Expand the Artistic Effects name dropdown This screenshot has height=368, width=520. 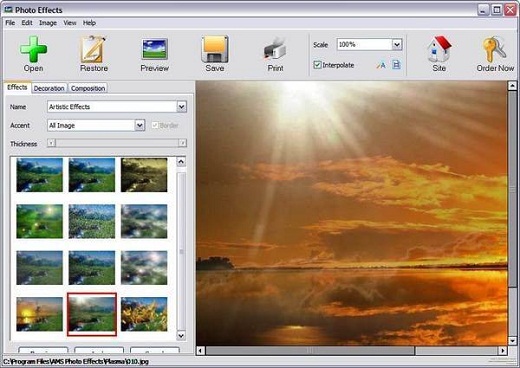[181, 107]
